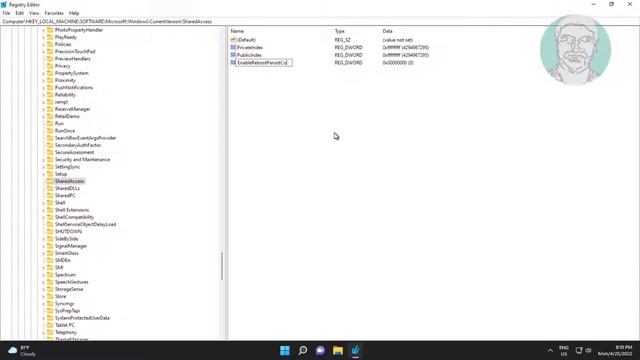Click the Run folder icon
This screenshot has width=640, height=360.
tap(50, 123)
